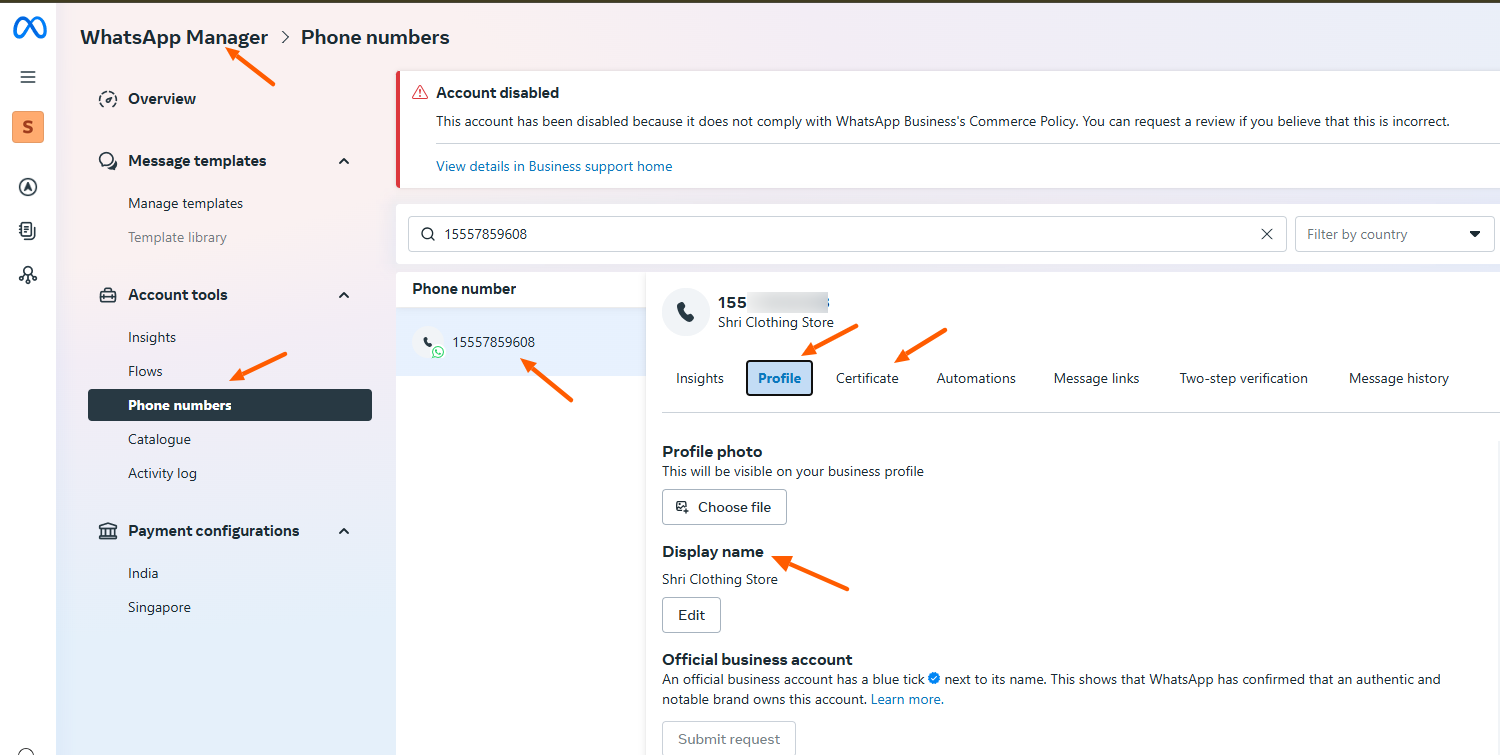1500x755 pixels.
Task: Click the orange S account avatar
Action: (x=28, y=127)
